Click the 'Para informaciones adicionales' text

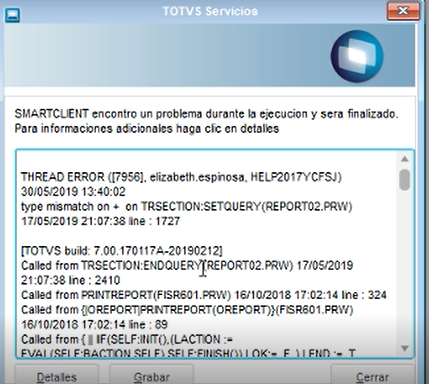tap(147, 129)
